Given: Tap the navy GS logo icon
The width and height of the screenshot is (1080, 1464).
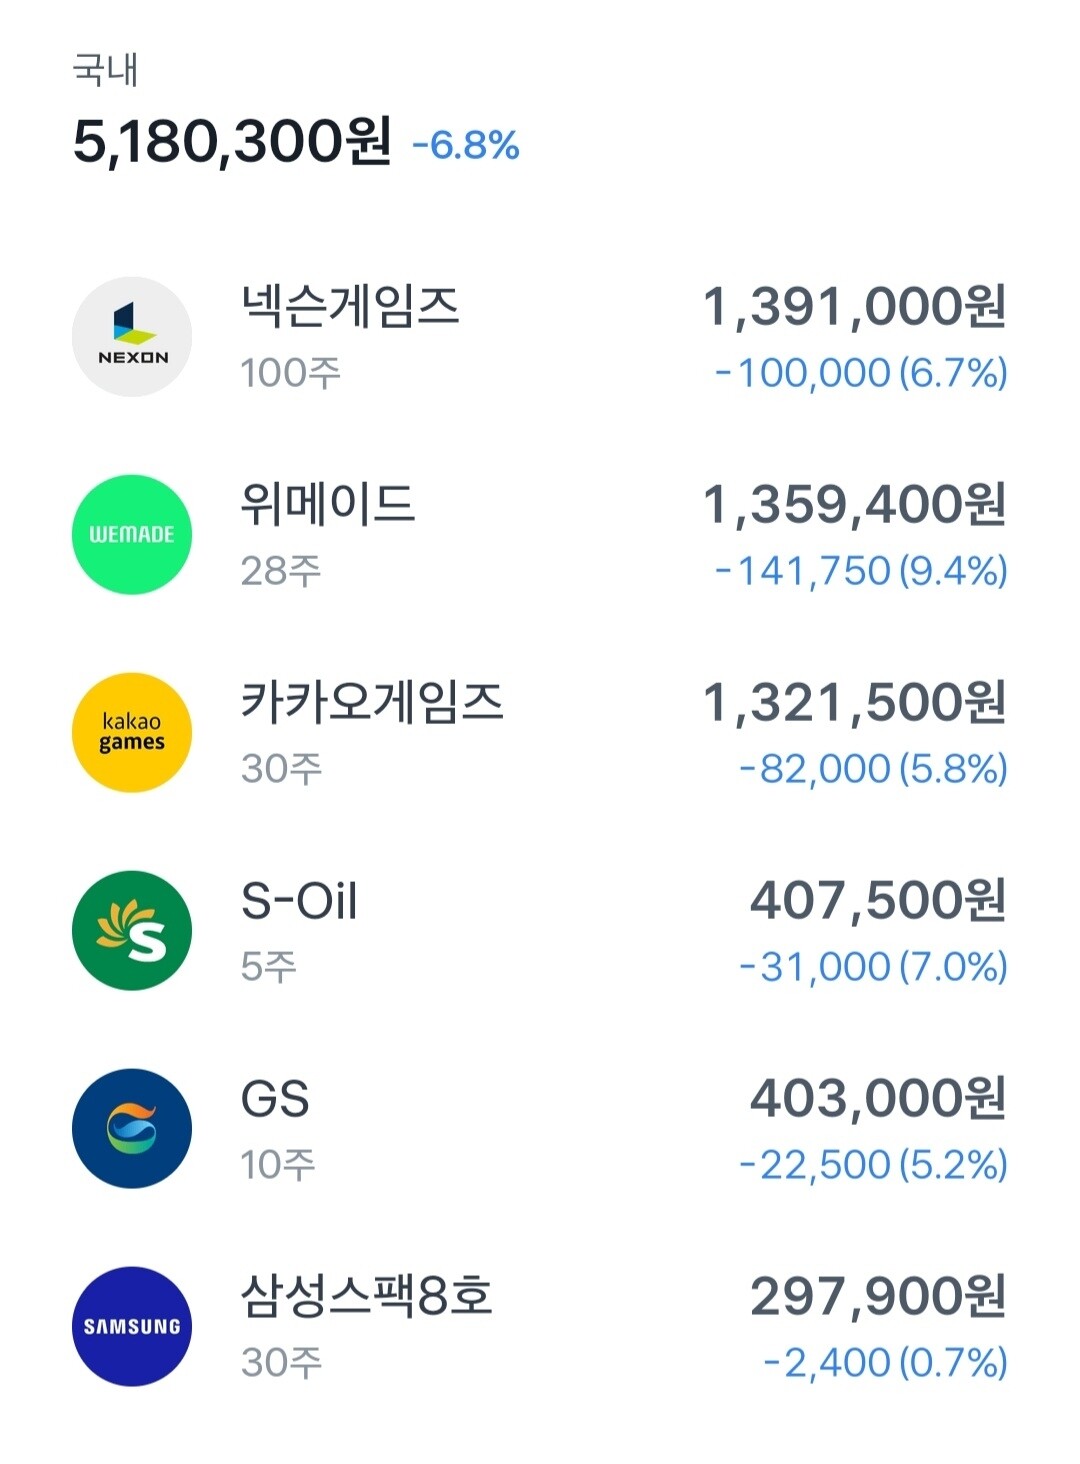Looking at the screenshot, I should pos(132,1129).
